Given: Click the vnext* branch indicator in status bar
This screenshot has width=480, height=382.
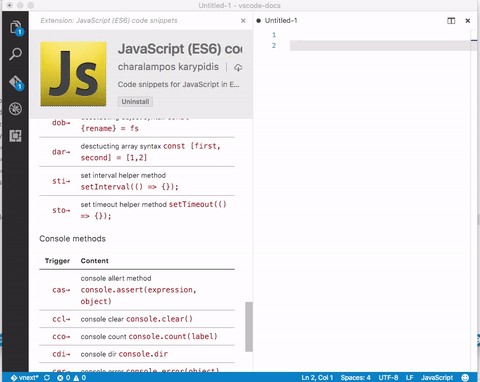Looking at the screenshot, I should click(x=25, y=377).
